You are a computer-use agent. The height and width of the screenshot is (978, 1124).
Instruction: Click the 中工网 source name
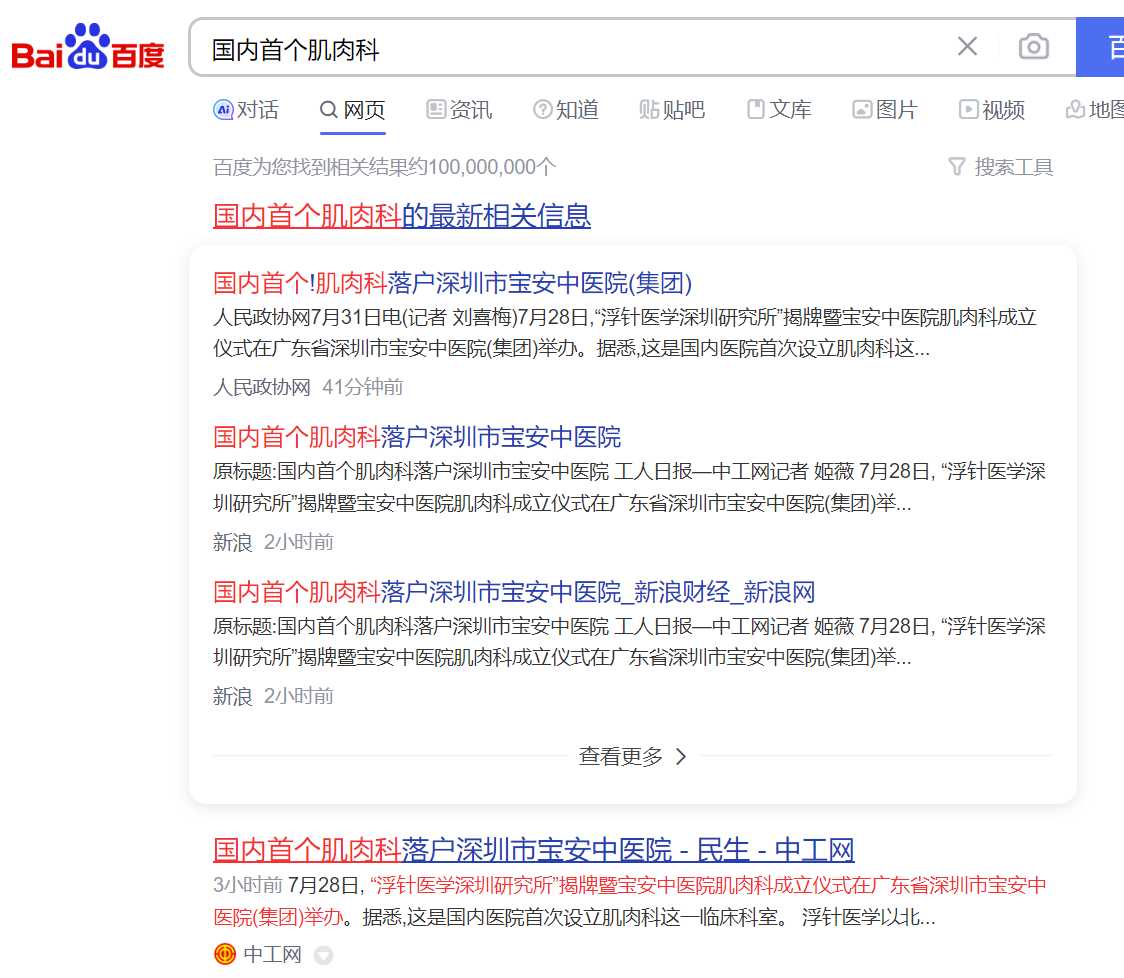272,954
